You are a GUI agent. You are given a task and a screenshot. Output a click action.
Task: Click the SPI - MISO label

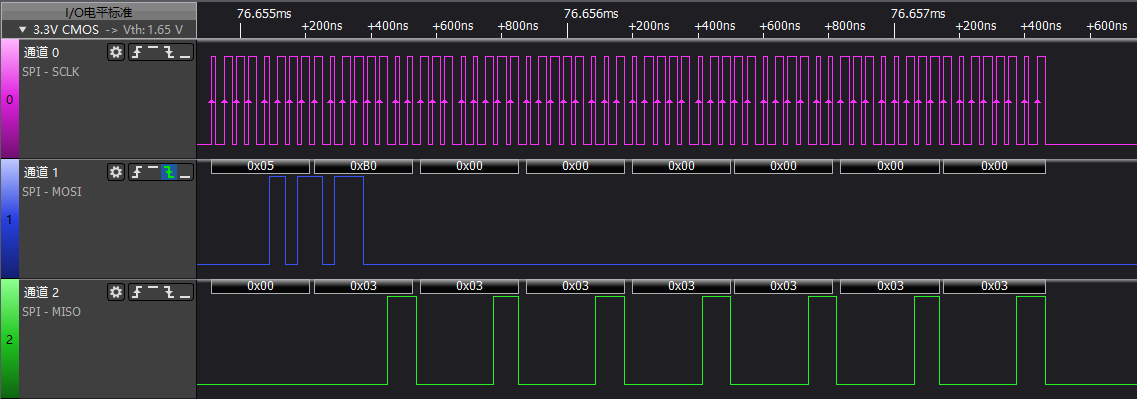point(51,312)
